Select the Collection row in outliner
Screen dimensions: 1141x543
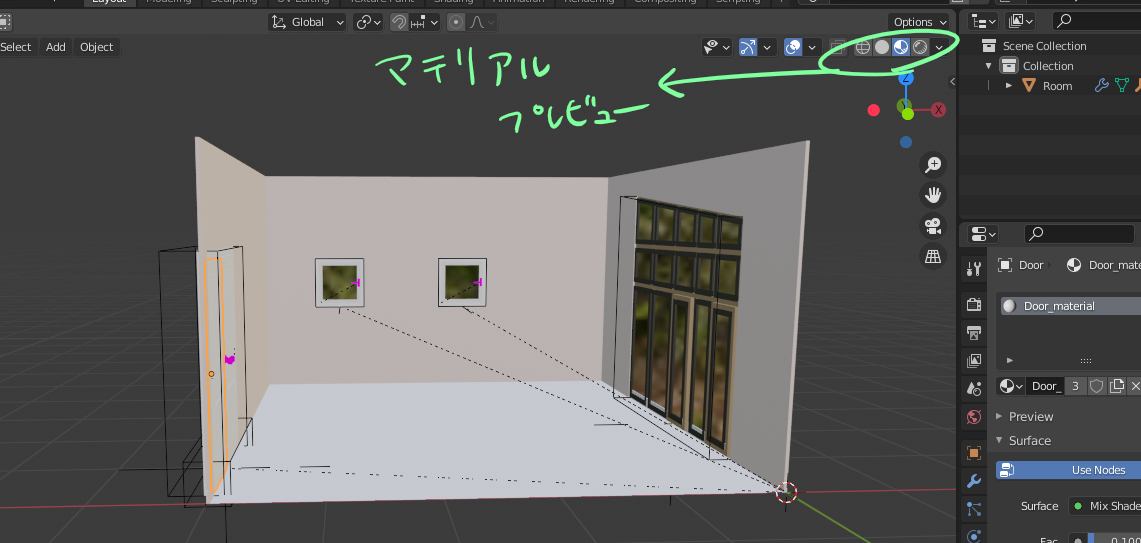pos(1048,66)
